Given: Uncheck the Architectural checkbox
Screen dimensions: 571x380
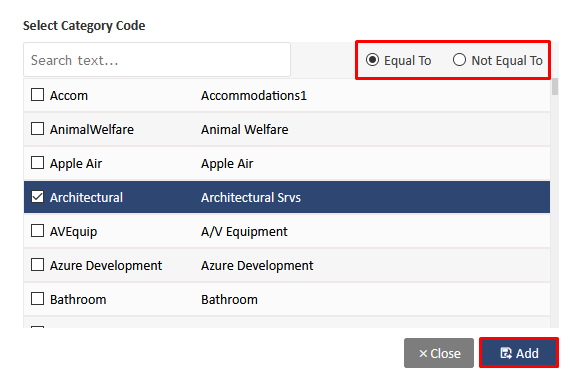Looking at the screenshot, I should click(38, 197).
